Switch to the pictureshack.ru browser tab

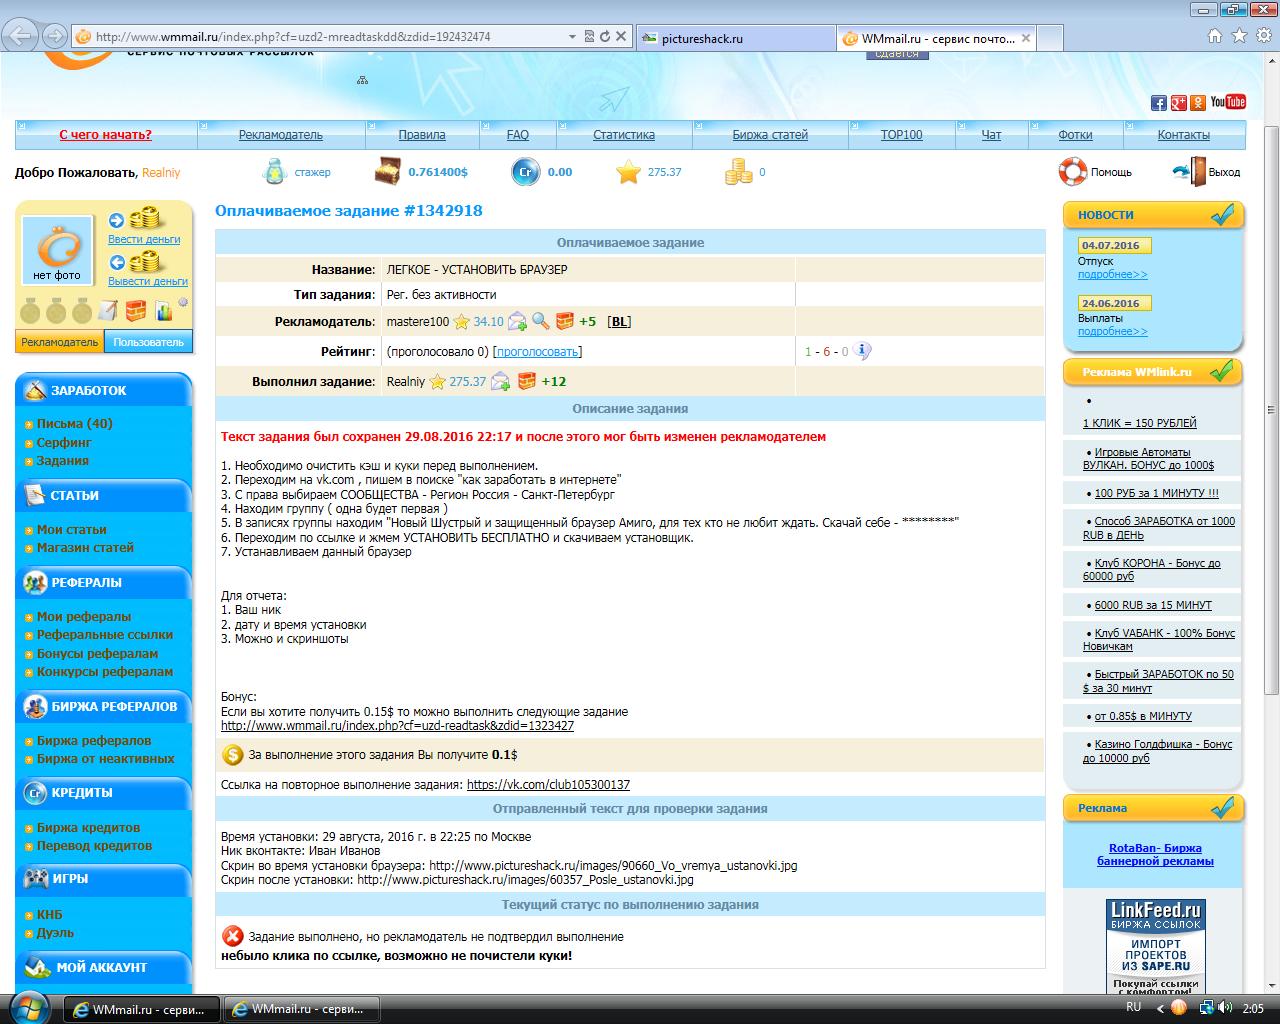(x=735, y=38)
